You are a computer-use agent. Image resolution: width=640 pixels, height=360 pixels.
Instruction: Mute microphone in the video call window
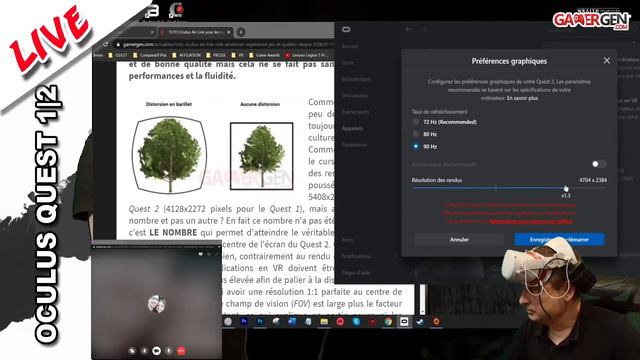169,351
